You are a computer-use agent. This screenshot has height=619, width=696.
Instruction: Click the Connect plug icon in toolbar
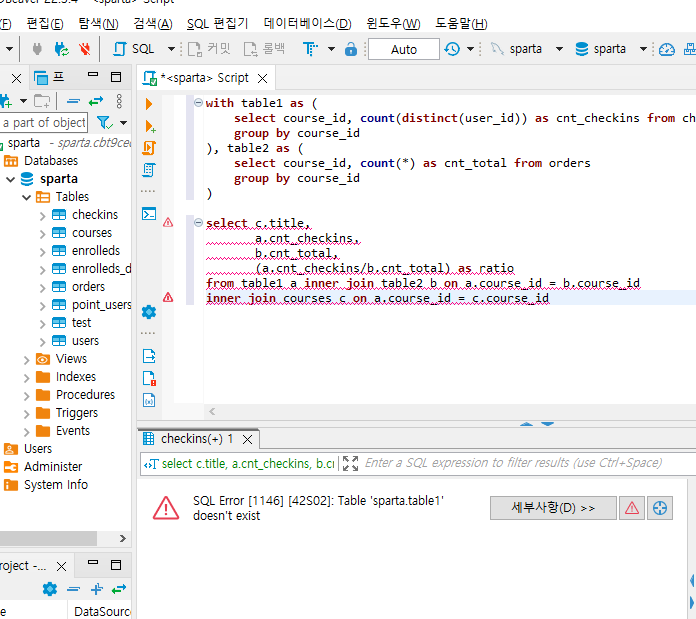coord(37,49)
